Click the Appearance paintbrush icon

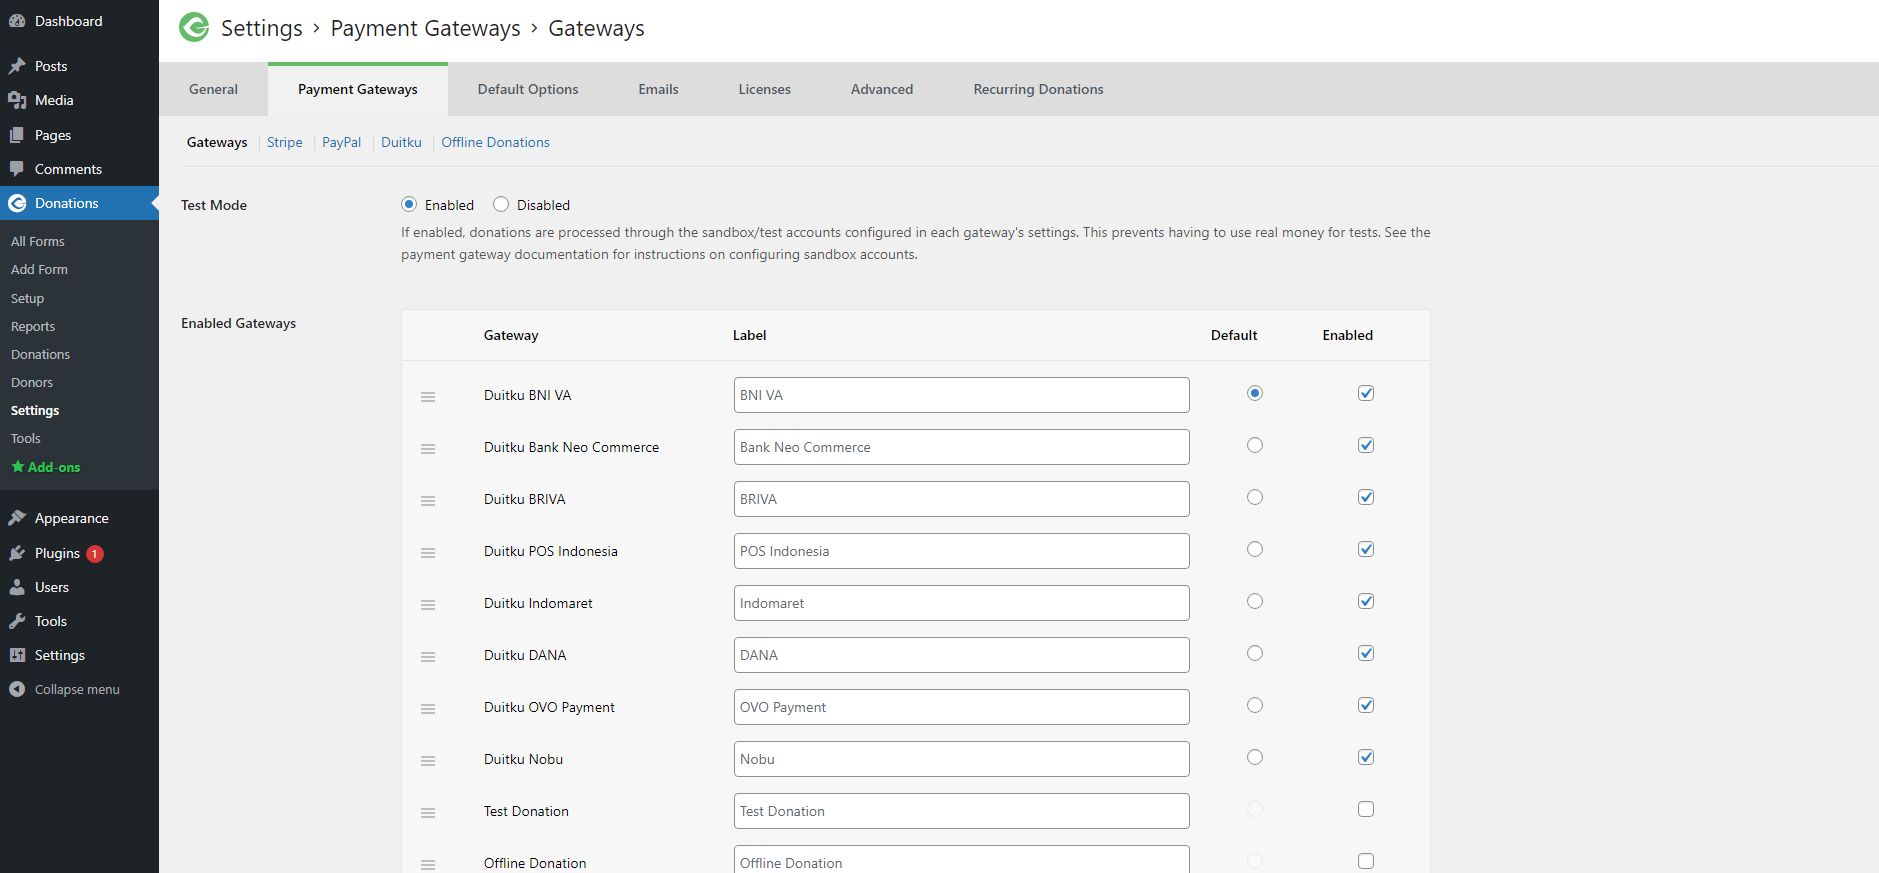[17, 518]
